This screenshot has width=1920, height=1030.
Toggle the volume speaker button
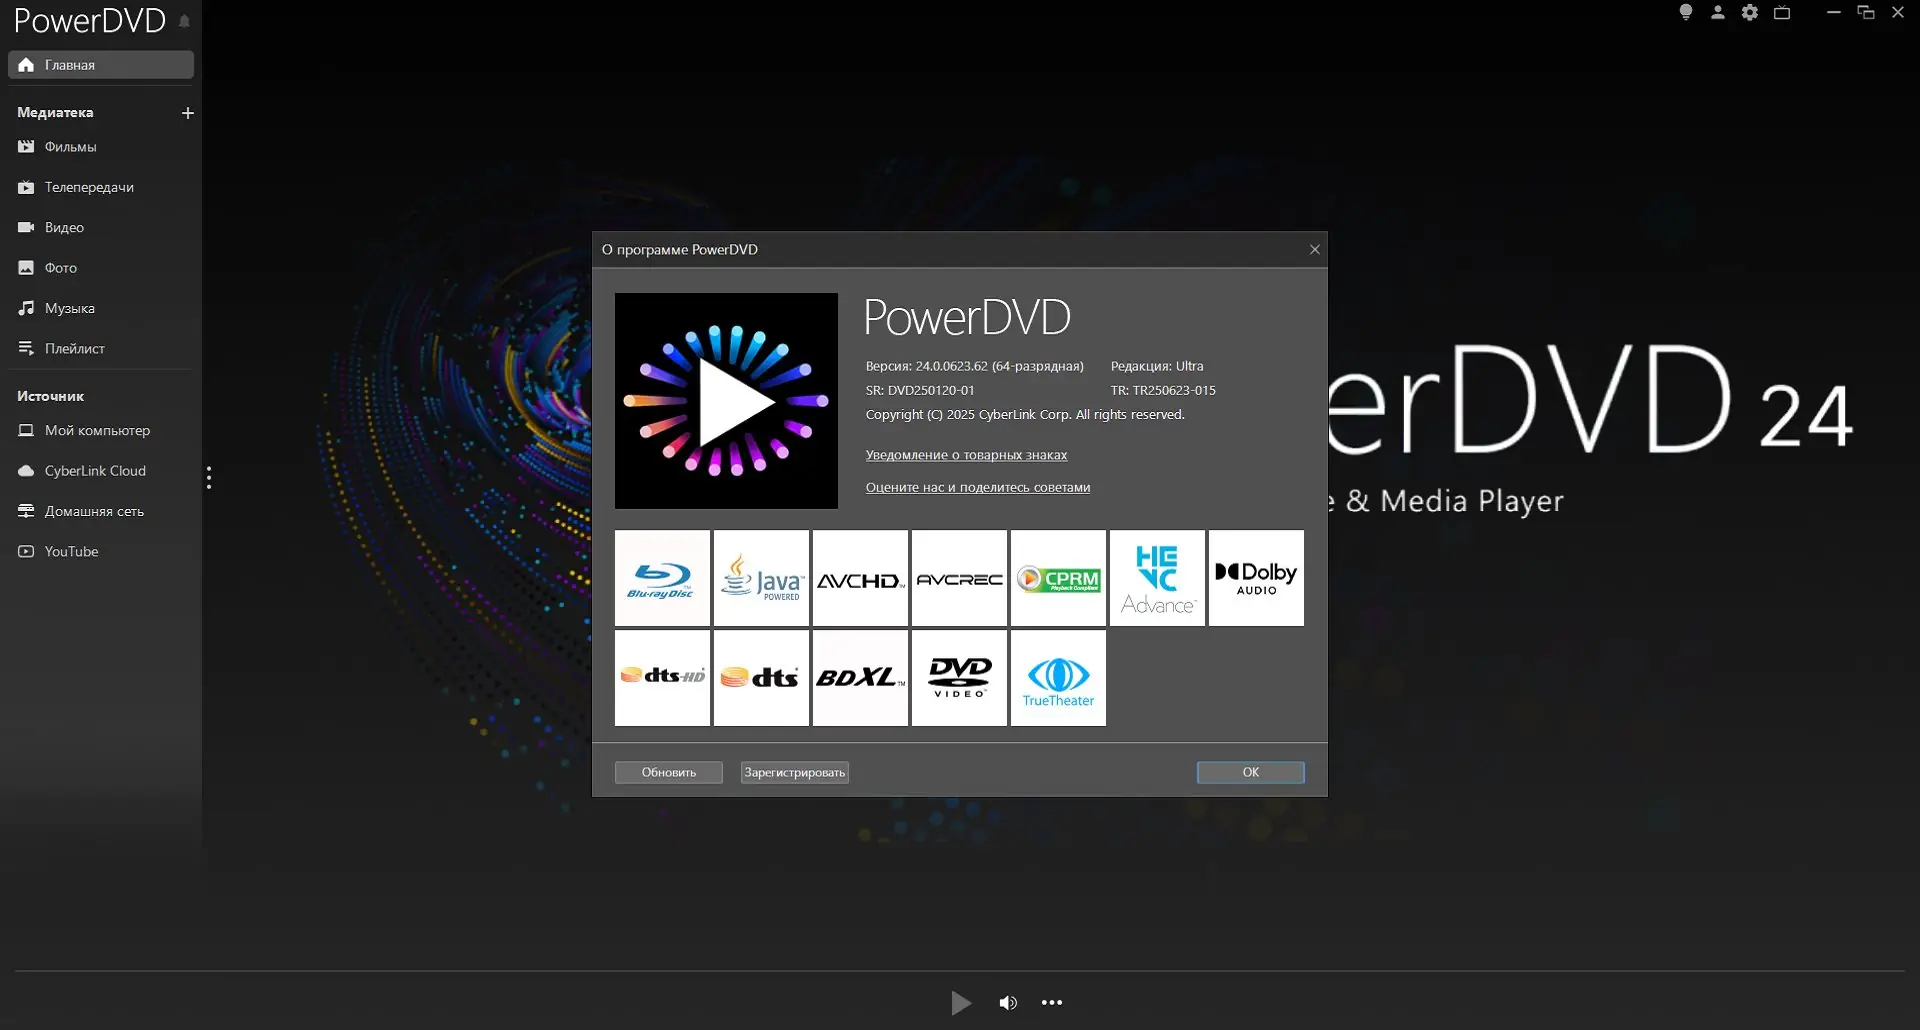pyautogui.click(x=1008, y=1003)
